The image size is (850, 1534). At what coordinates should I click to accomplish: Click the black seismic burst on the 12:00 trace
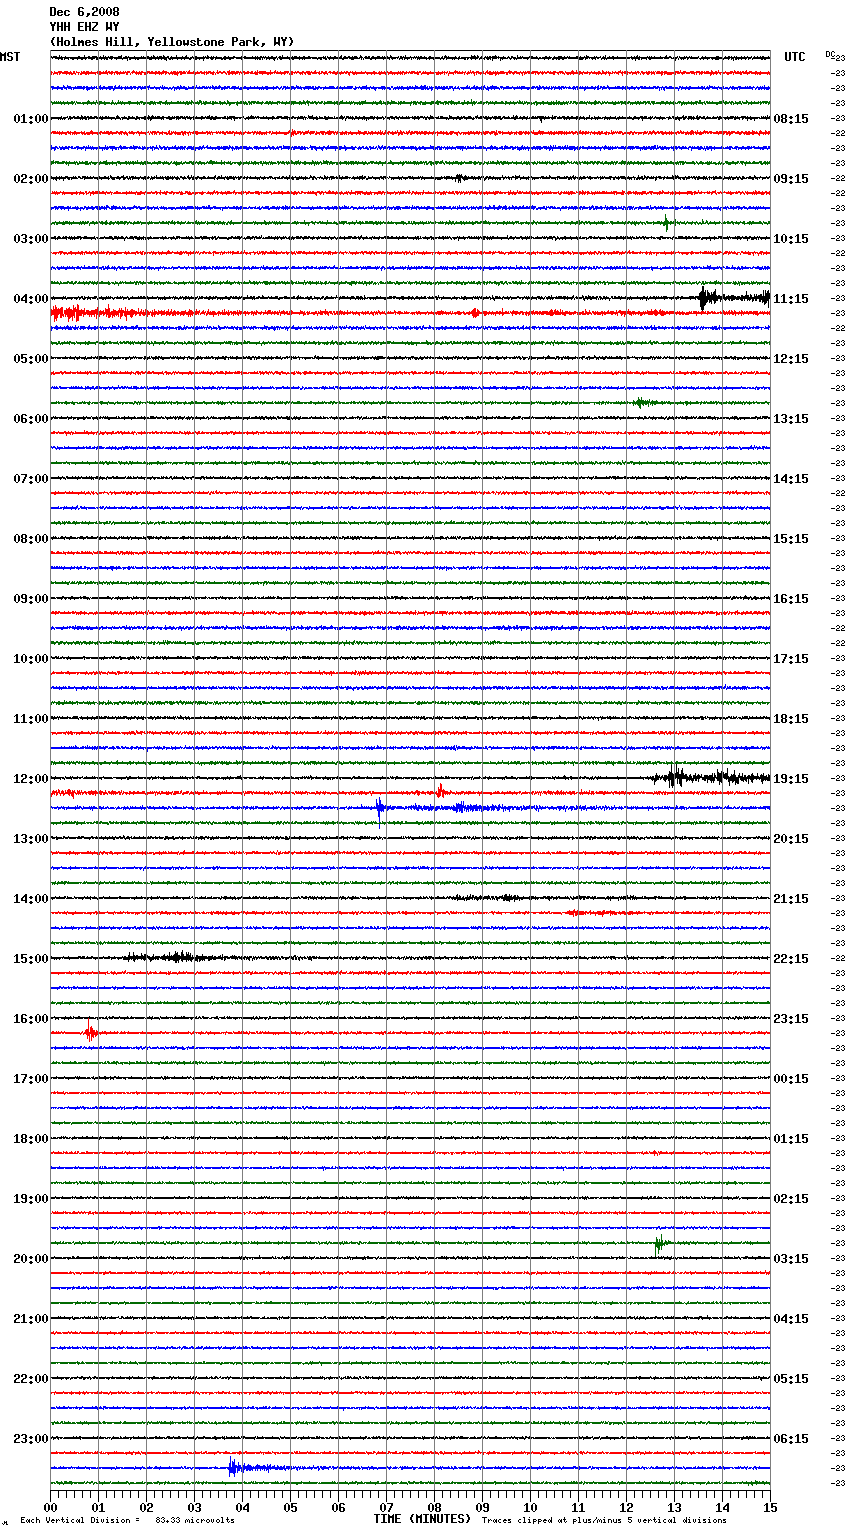click(x=710, y=777)
